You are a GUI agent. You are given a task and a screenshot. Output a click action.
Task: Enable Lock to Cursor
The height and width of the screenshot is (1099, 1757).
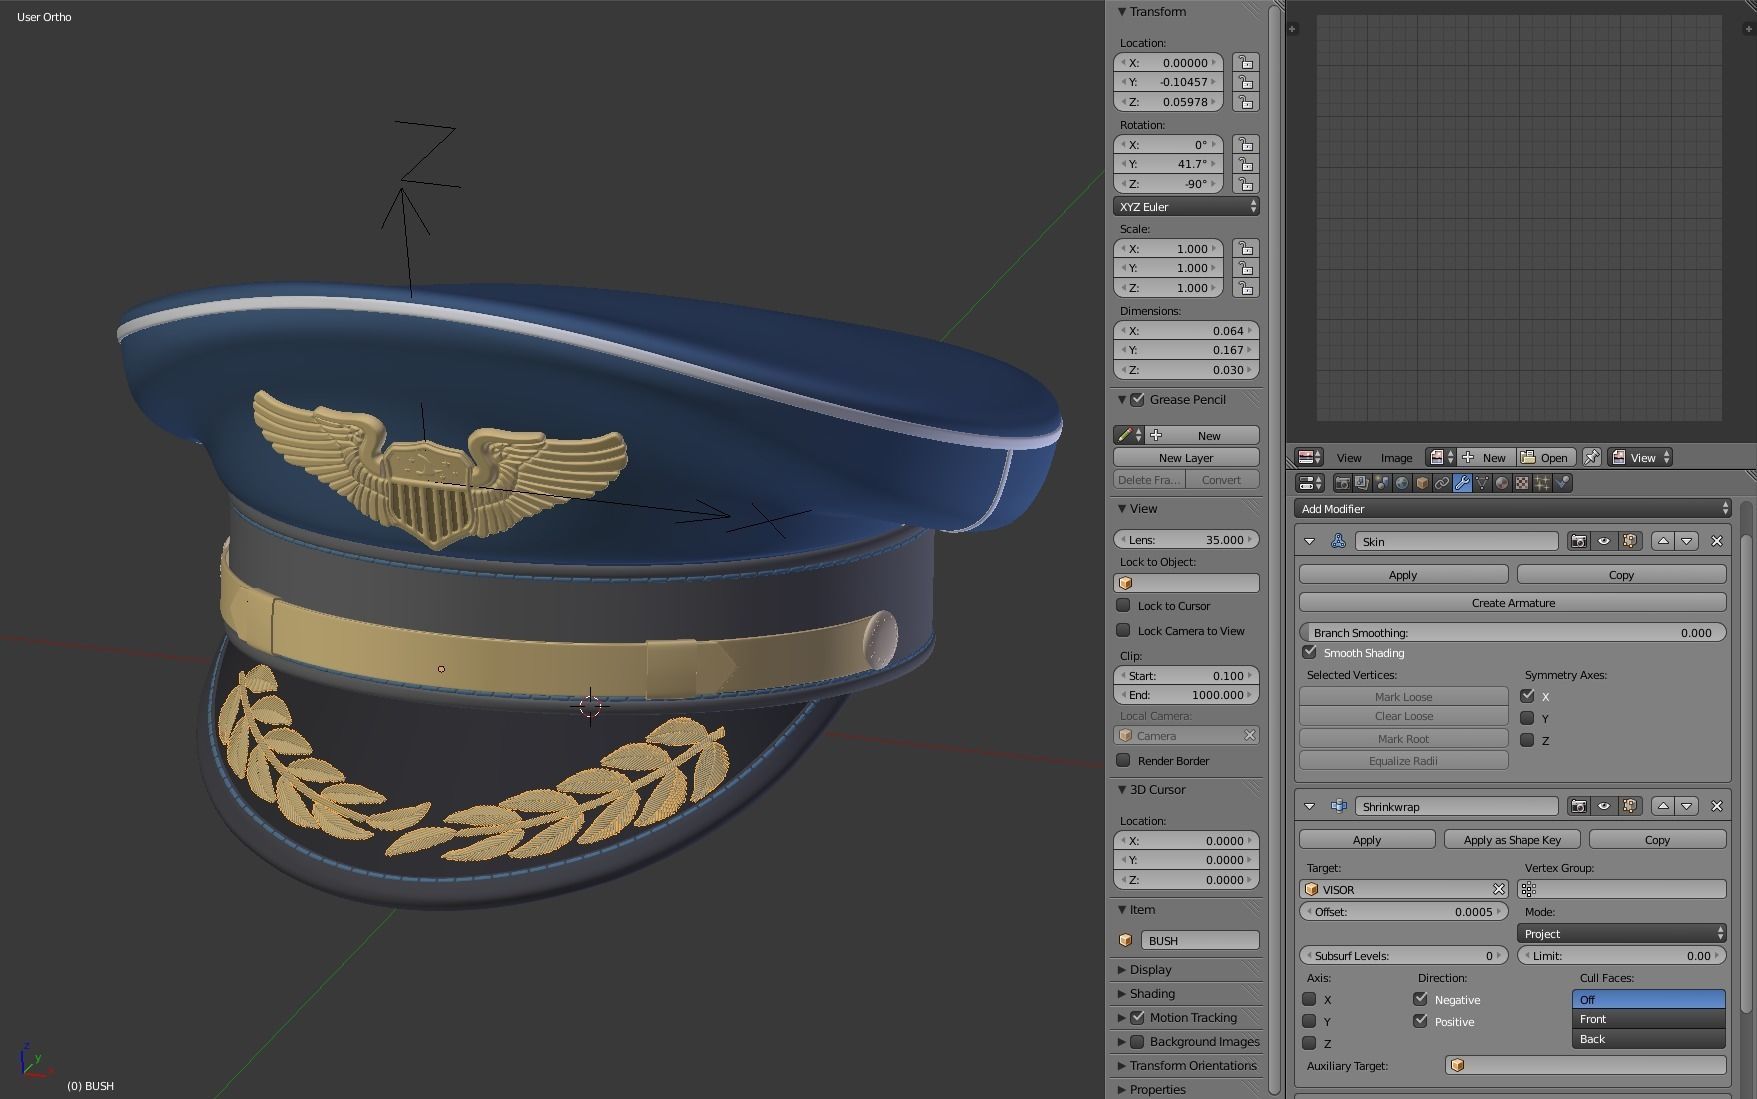pos(1123,605)
